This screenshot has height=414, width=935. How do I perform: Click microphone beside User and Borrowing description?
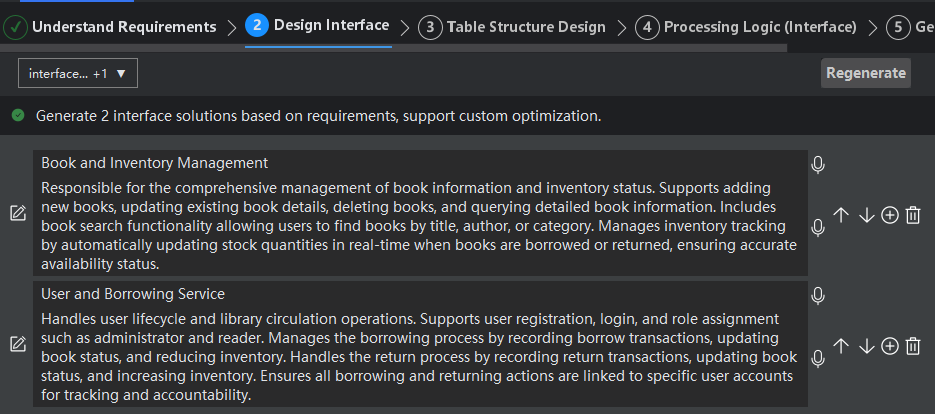818,359
